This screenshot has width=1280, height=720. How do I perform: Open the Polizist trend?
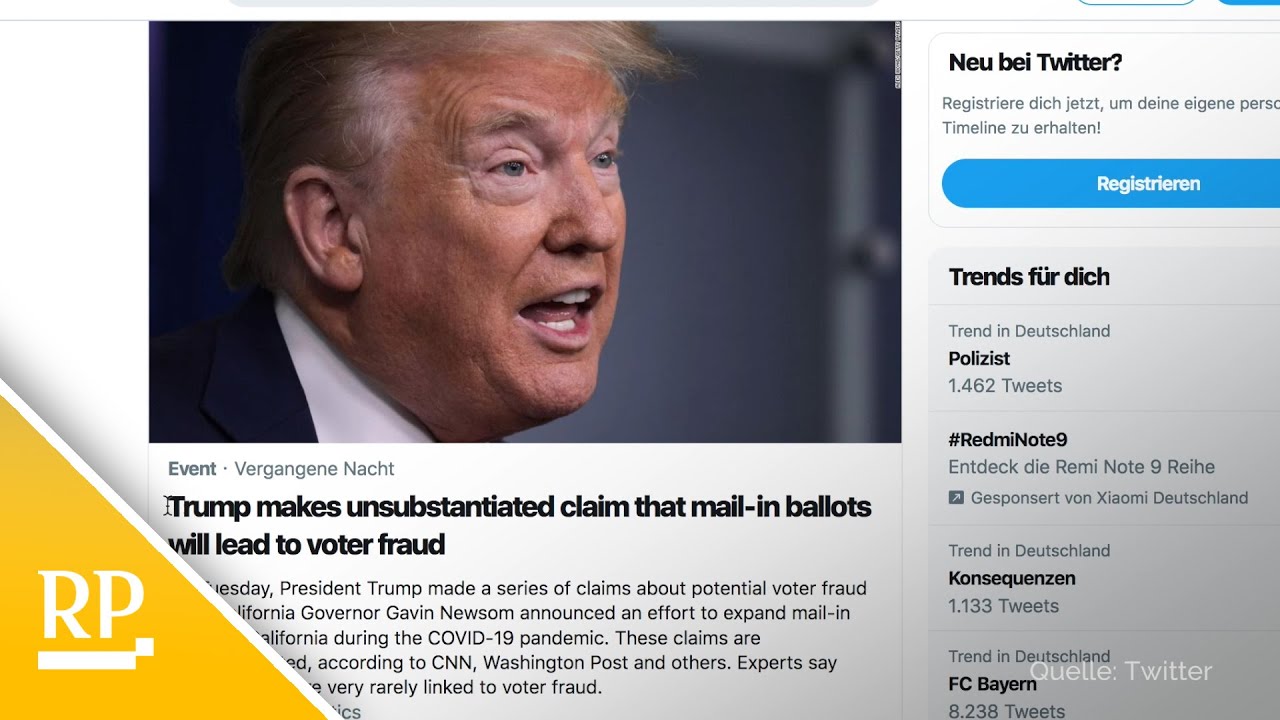pyautogui.click(x=1104, y=358)
